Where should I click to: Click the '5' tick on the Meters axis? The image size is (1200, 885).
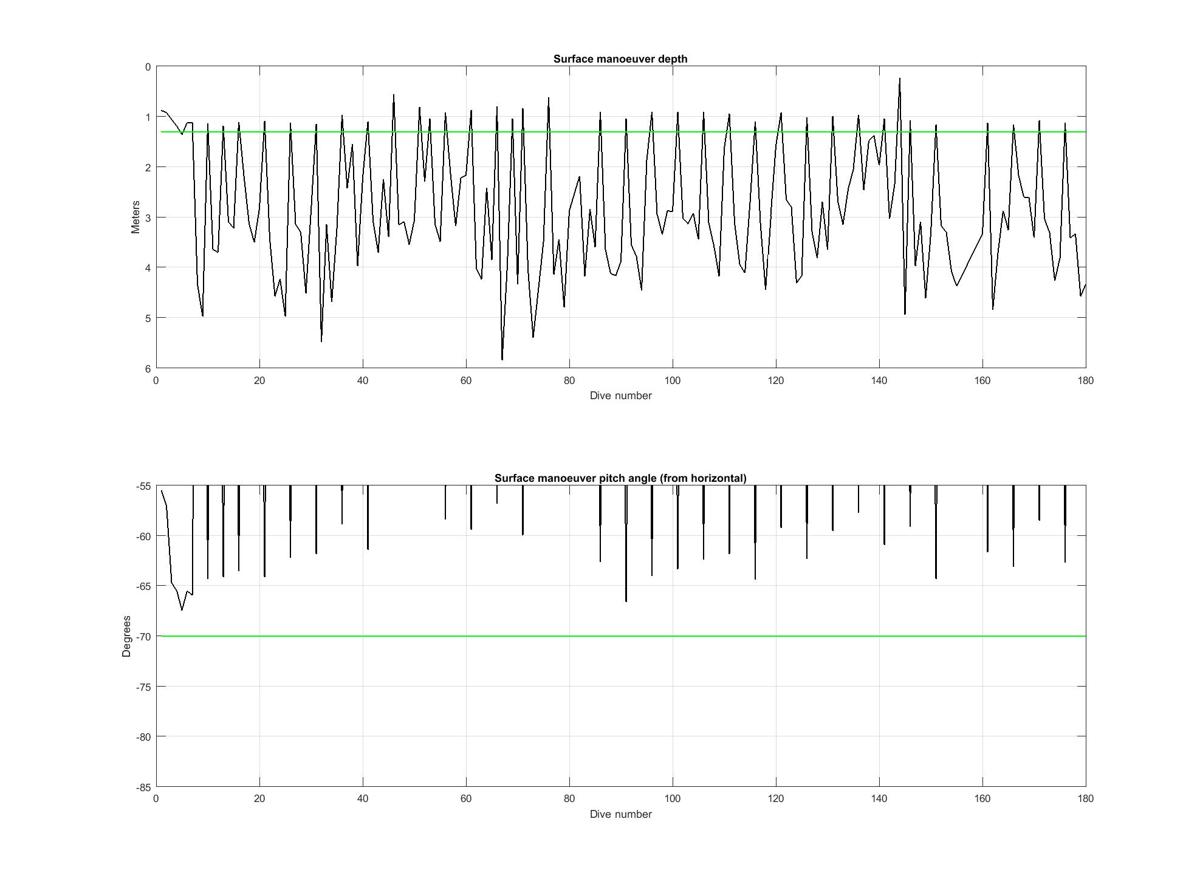click(x=148, y=318)
